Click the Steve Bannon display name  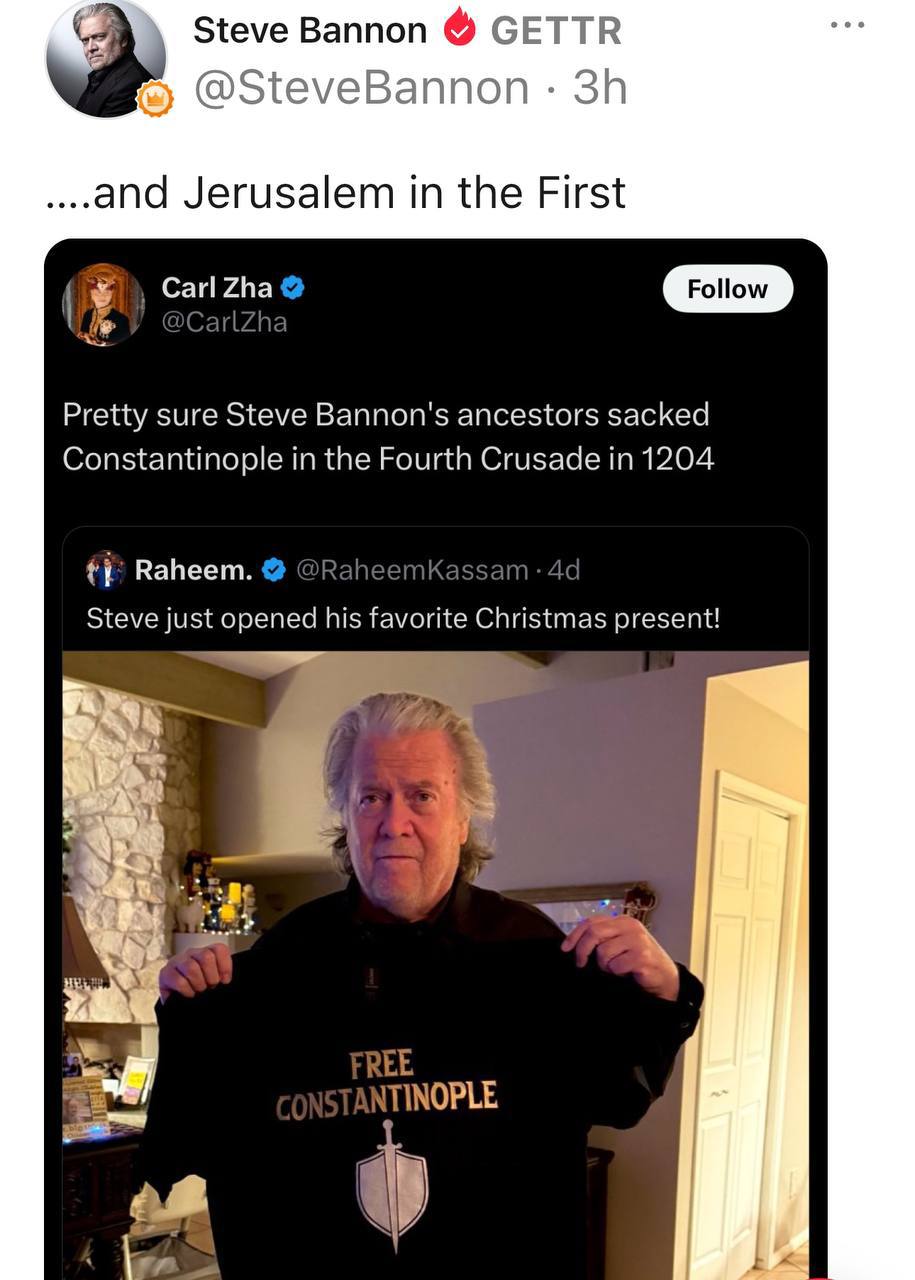(x=310, y=30)
